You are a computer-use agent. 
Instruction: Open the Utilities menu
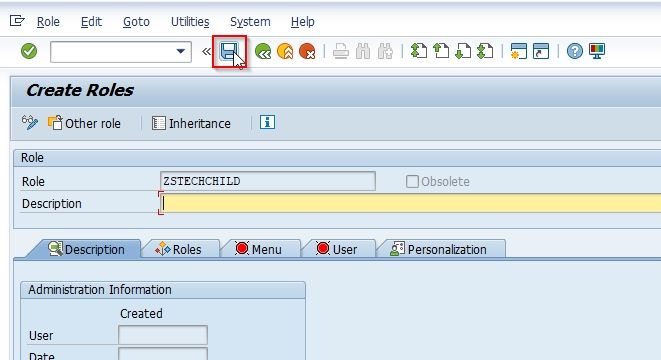pyautogui.click(x=190, y=21)
